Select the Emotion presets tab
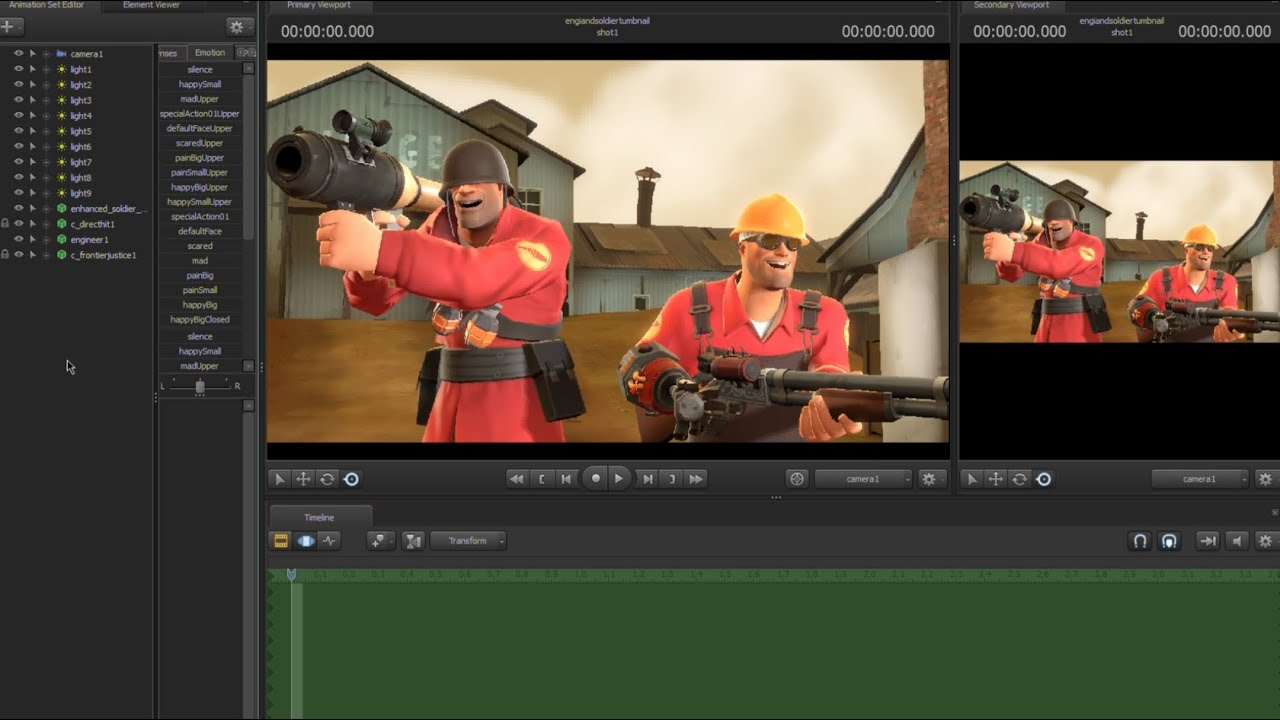Image resolution: width=1280 pixels, height=720 pixels. pos(210,53)
